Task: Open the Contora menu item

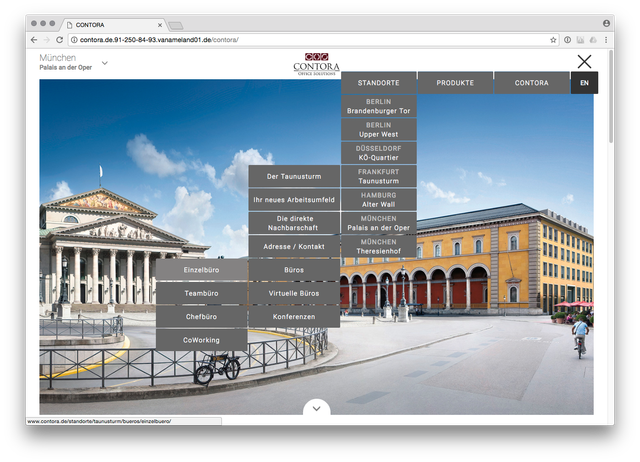Action: click(531, 83)
